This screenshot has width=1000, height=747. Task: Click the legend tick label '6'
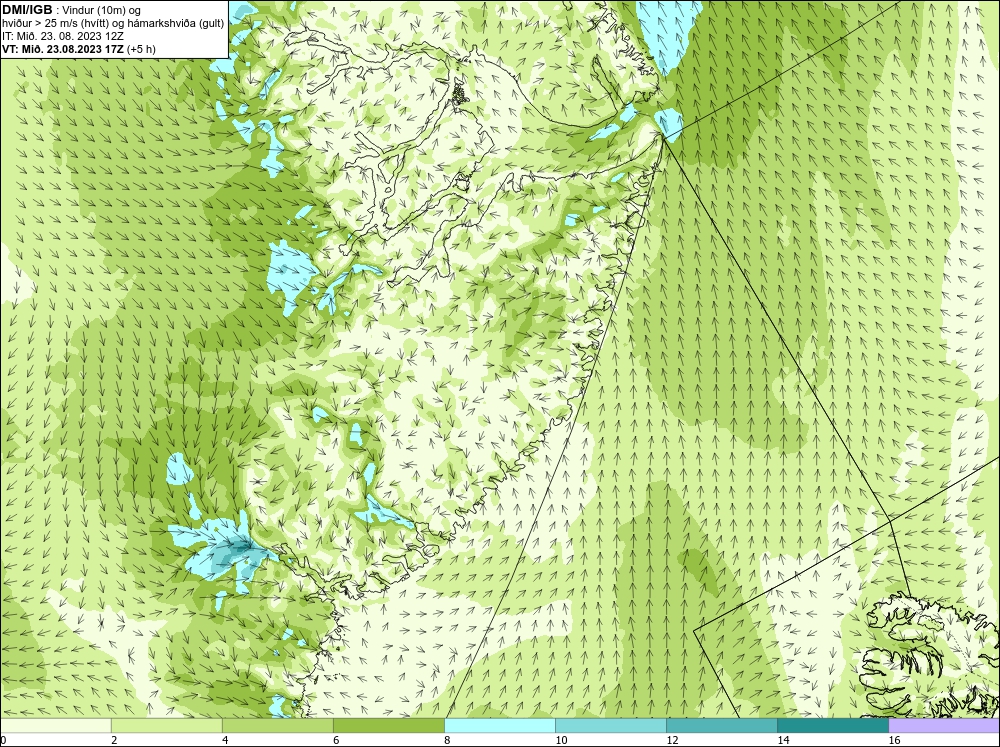[x=336, y=740]
